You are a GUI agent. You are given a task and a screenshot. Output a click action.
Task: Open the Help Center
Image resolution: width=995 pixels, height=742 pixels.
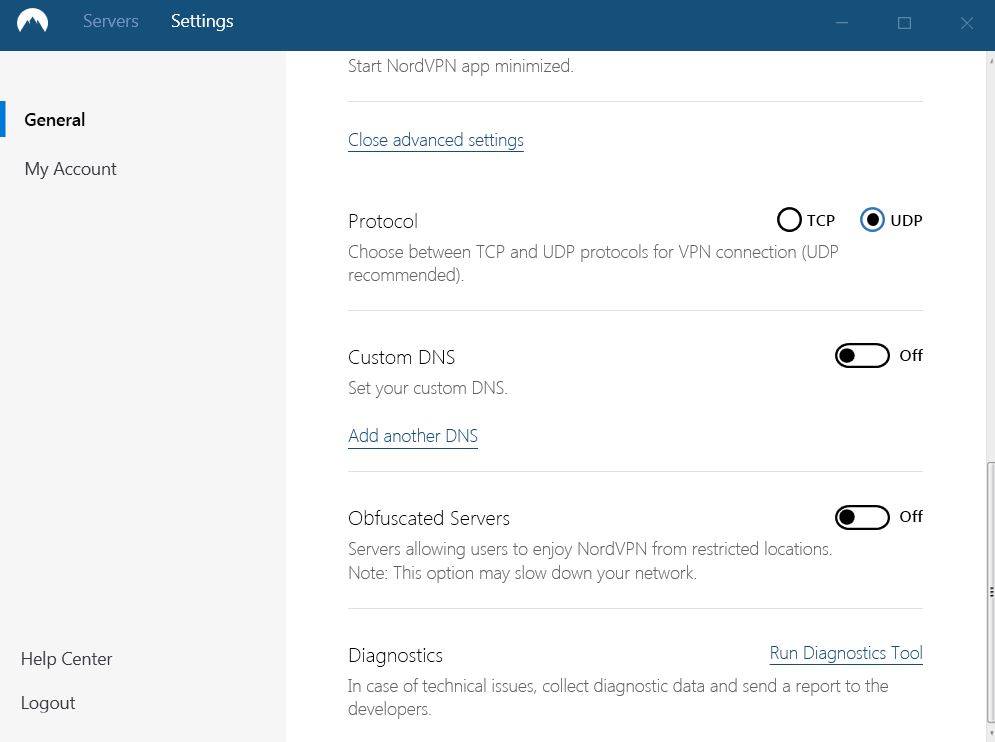66,659
